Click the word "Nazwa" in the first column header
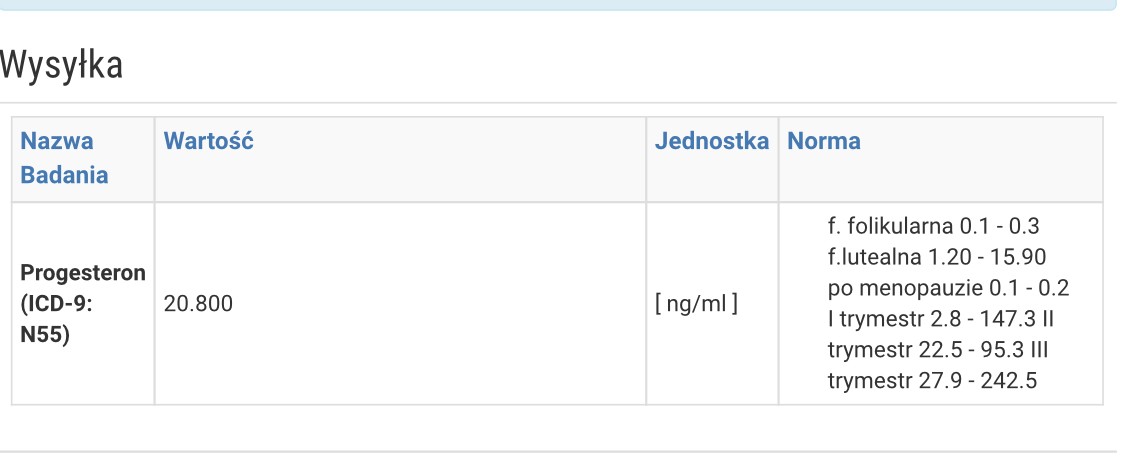This screenshot has height=460, width=1125. tap(58, 141)
